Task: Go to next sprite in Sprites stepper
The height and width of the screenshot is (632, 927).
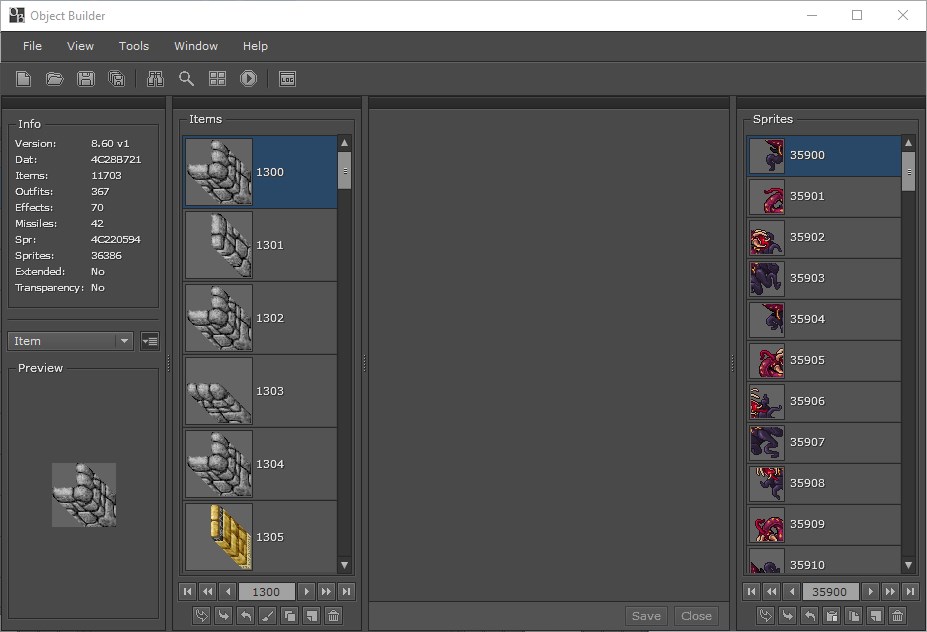Action: tap(870, 592)
